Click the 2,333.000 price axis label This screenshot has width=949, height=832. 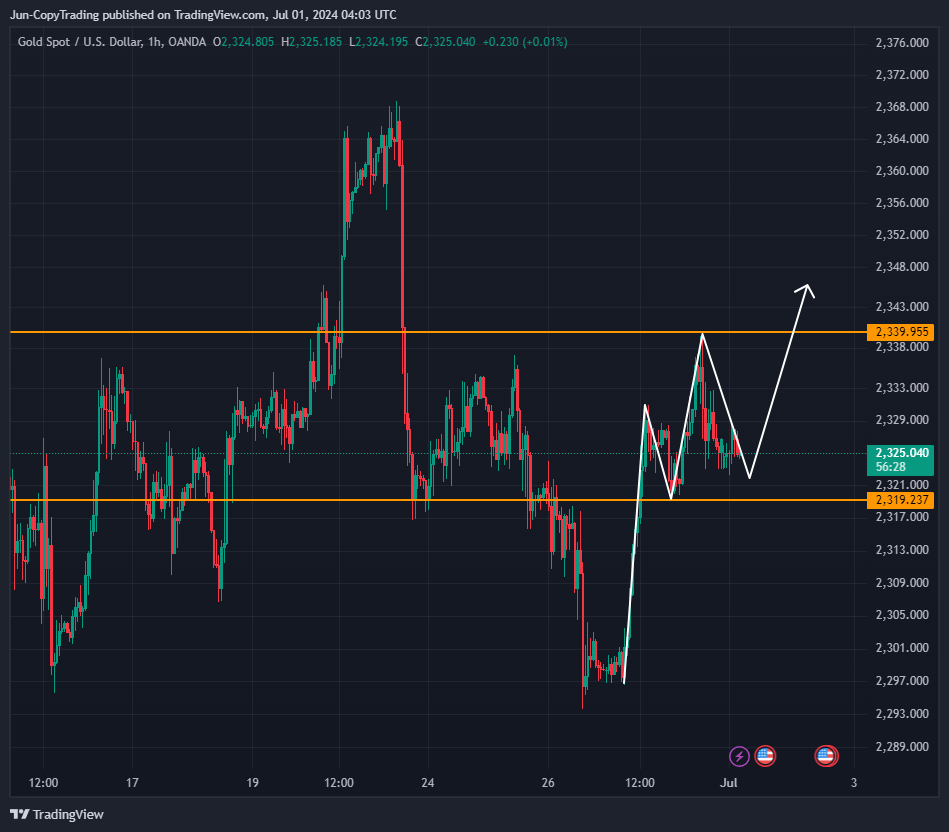(902, 388)
